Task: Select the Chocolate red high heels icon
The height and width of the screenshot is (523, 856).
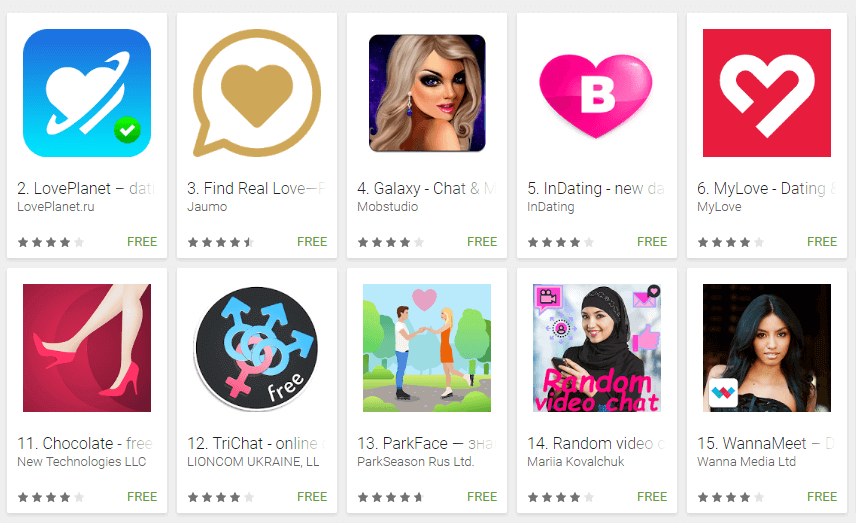Action: [x=87, y=348]
